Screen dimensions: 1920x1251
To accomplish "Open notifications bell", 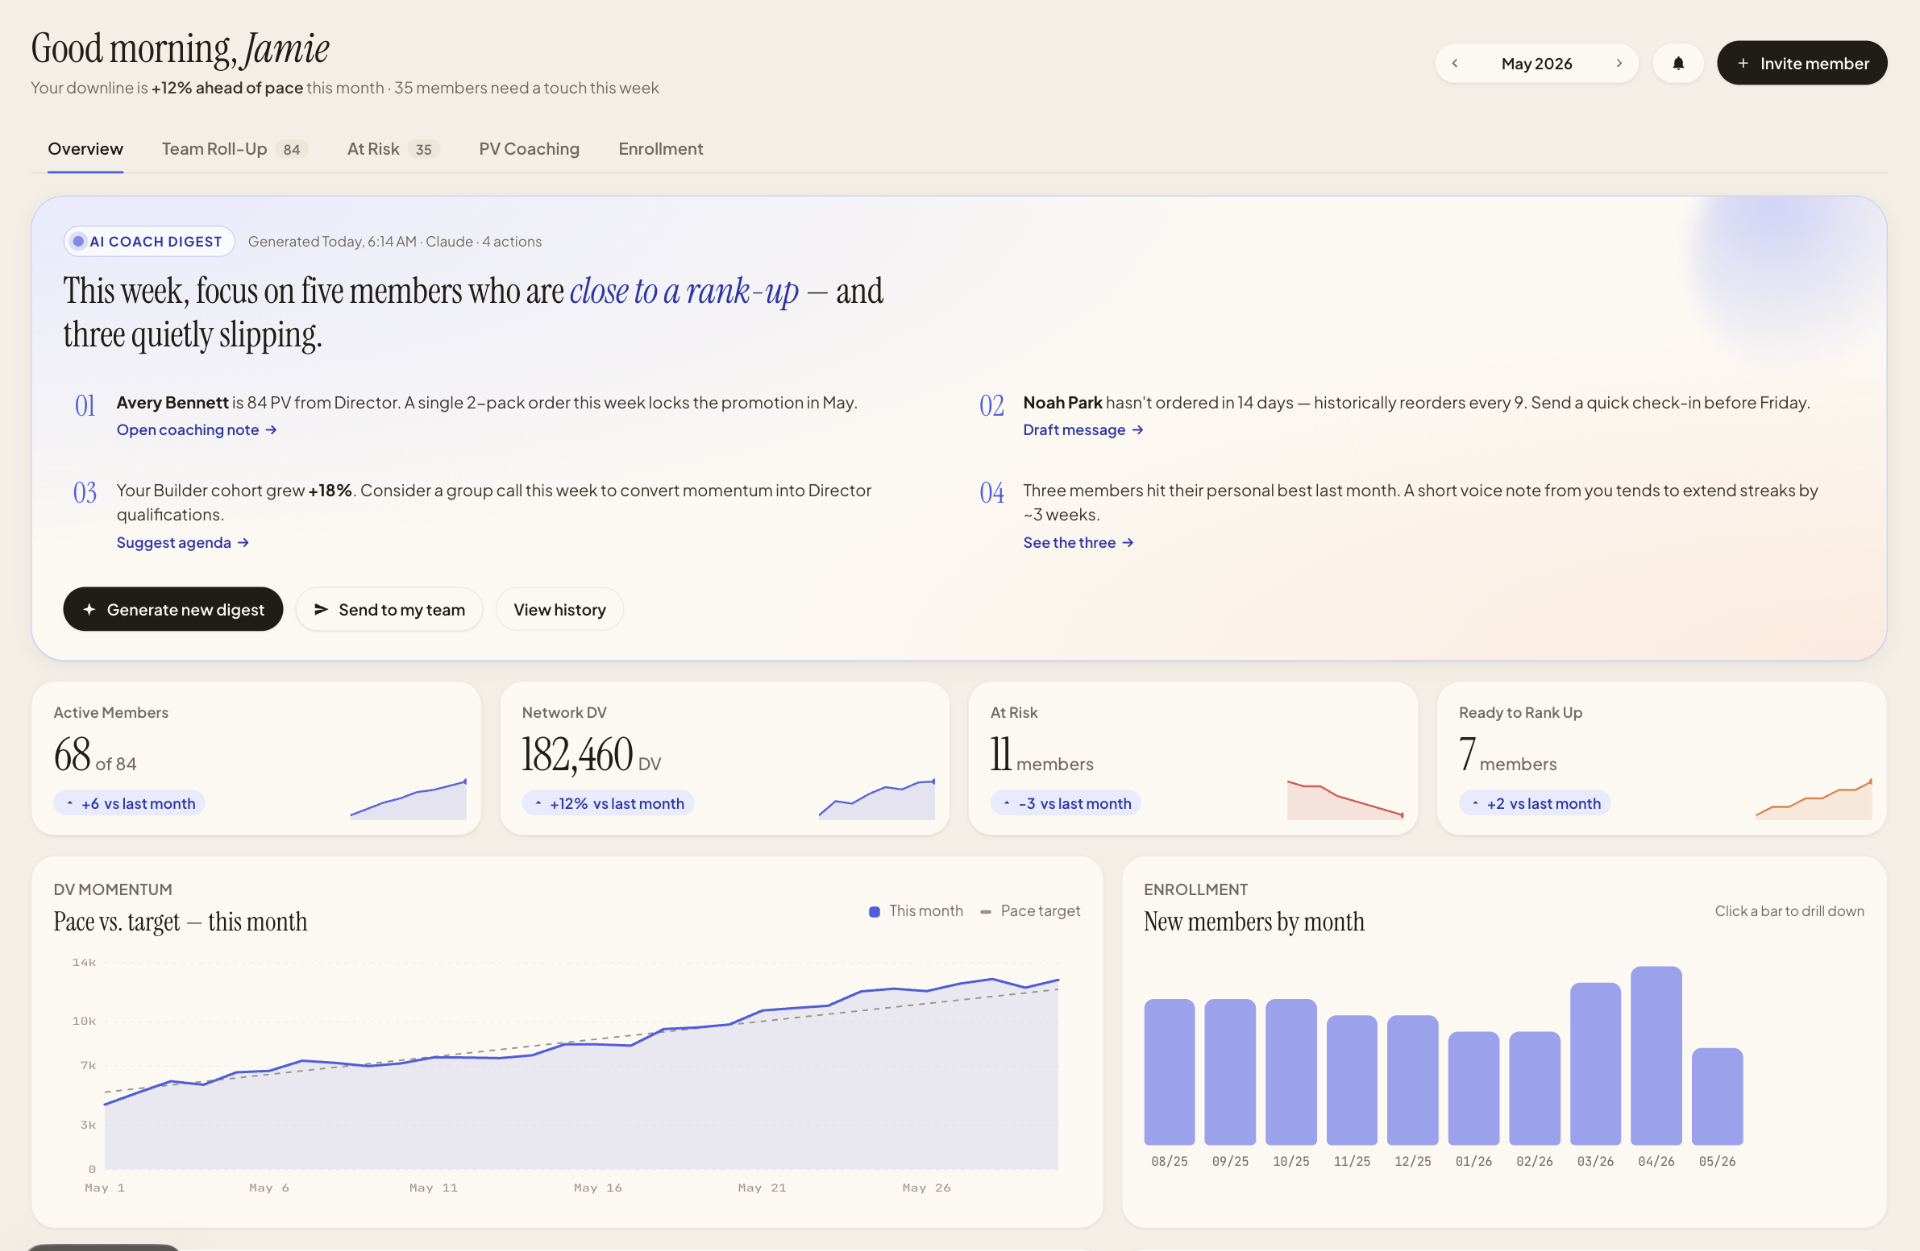I will coord(1678,63).
